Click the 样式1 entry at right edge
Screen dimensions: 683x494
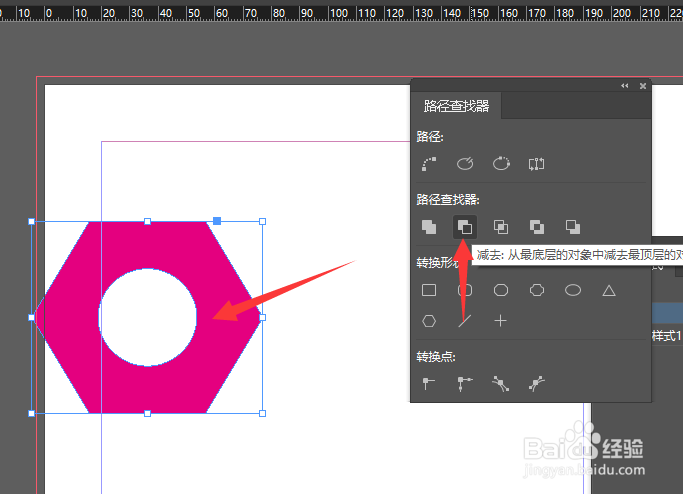[x=666, y=336]
